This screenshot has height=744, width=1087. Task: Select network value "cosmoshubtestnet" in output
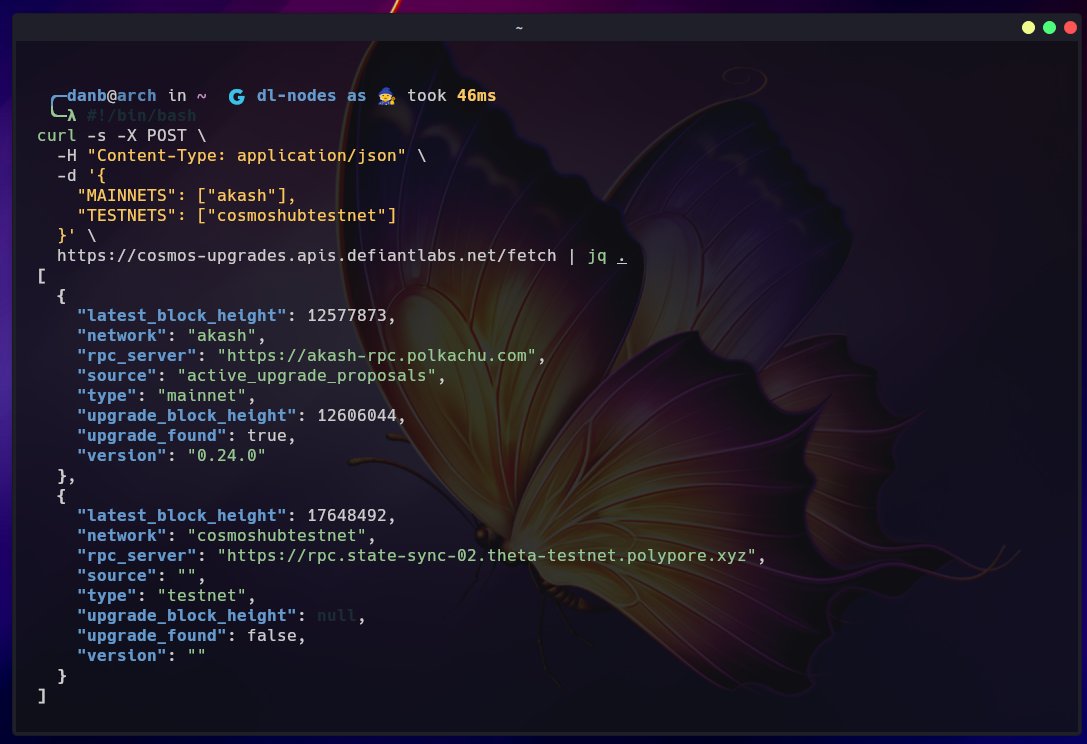277,536
